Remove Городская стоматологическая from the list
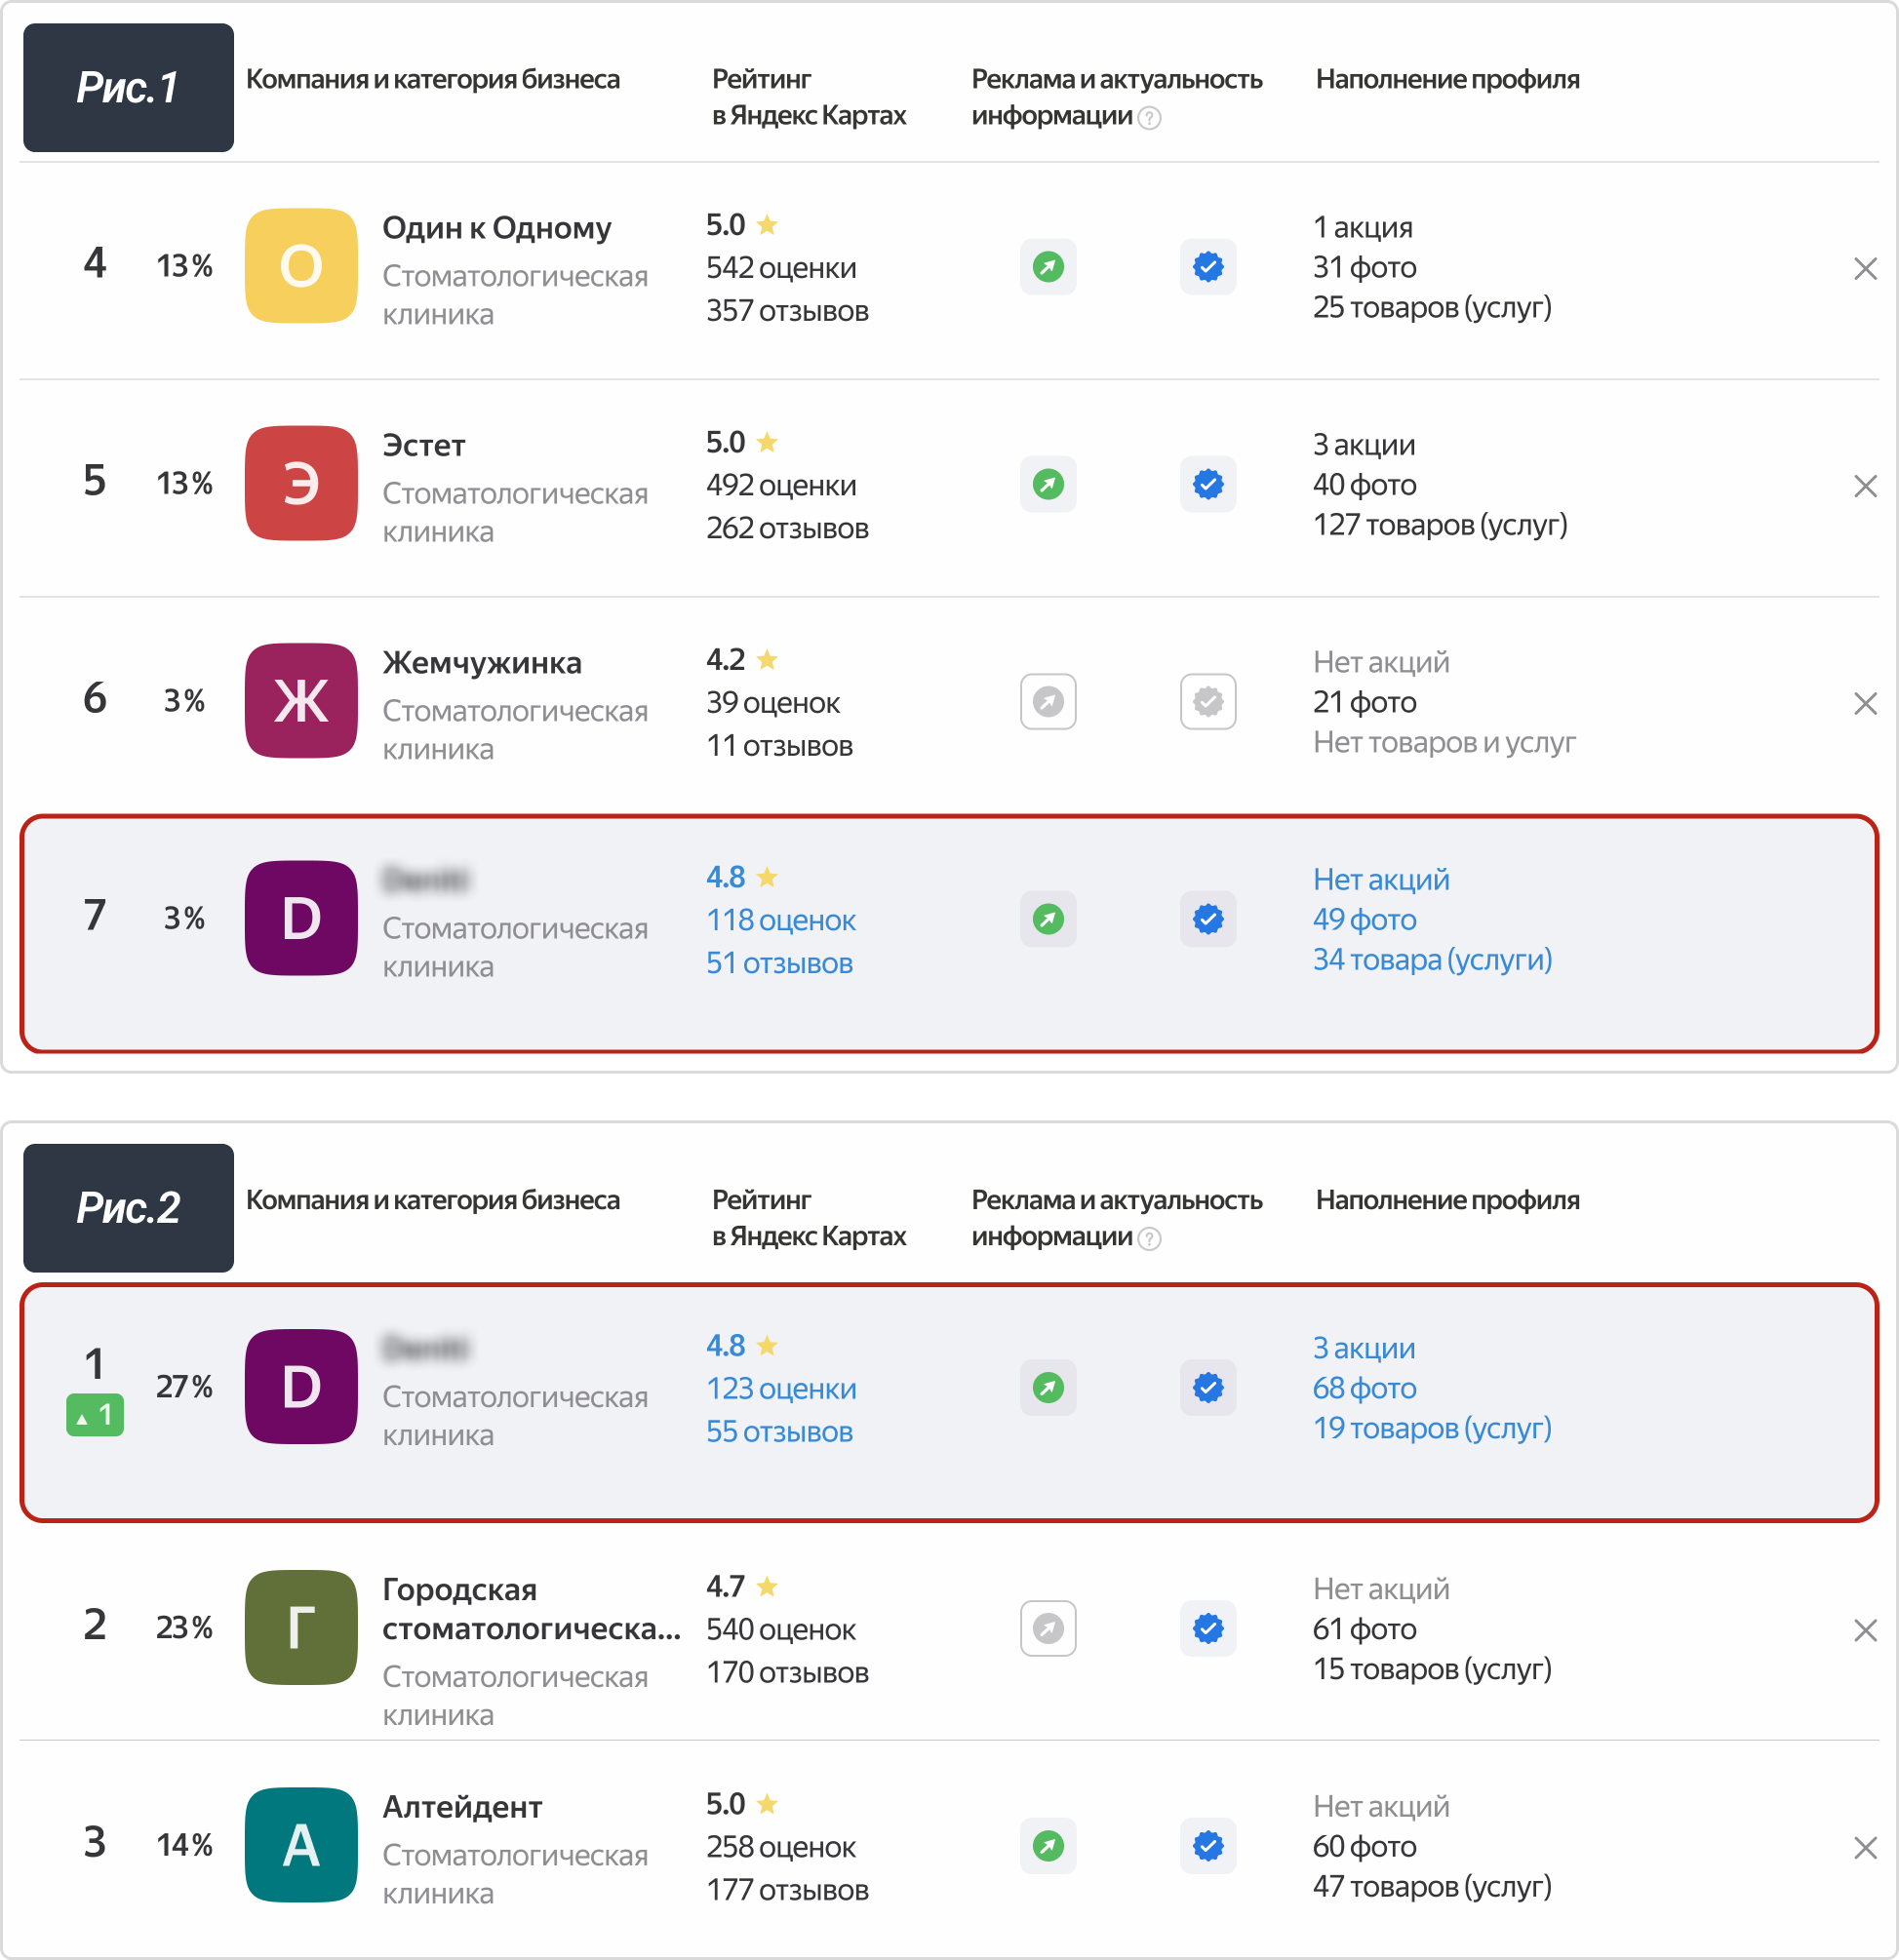Screen dimensions: 1899x1960 [1865, 1631]
